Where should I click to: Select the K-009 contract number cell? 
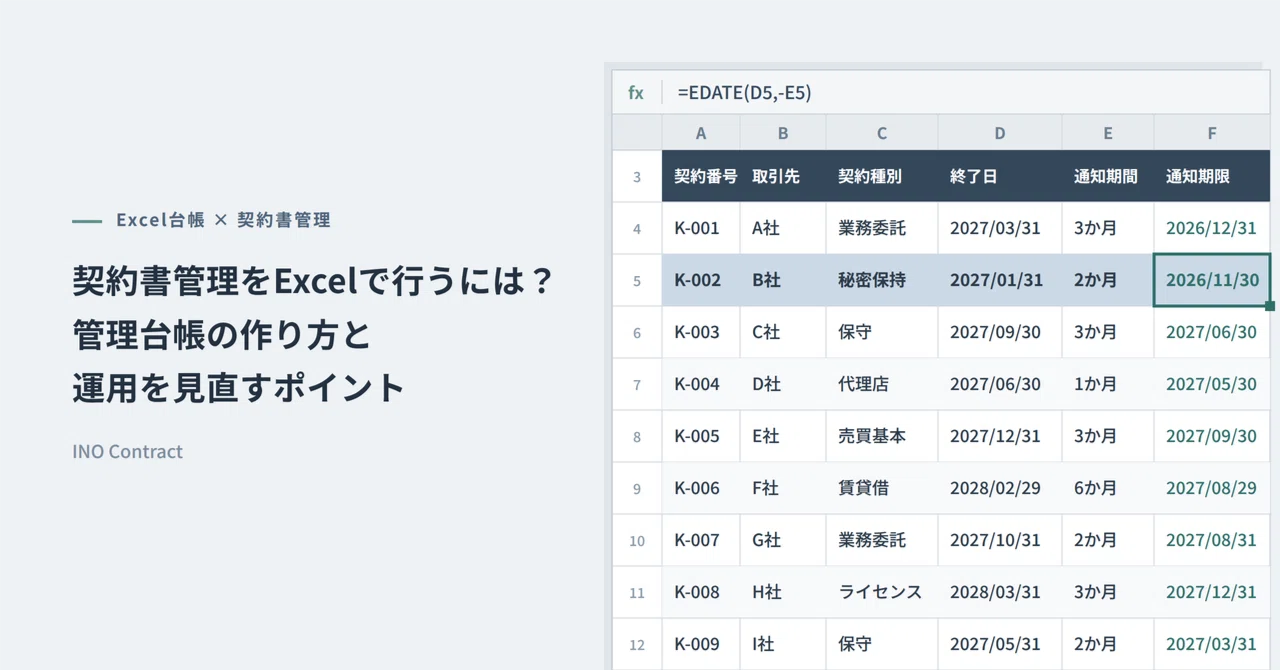click(x=701, y=645)
